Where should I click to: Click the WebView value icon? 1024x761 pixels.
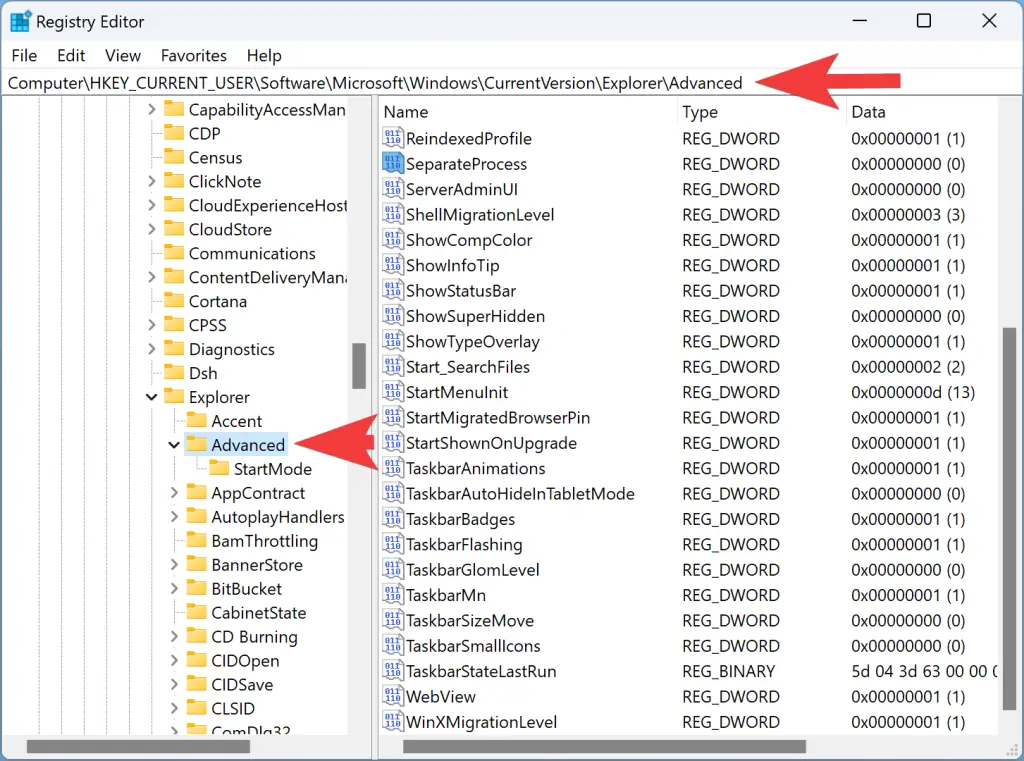point(392,696)
